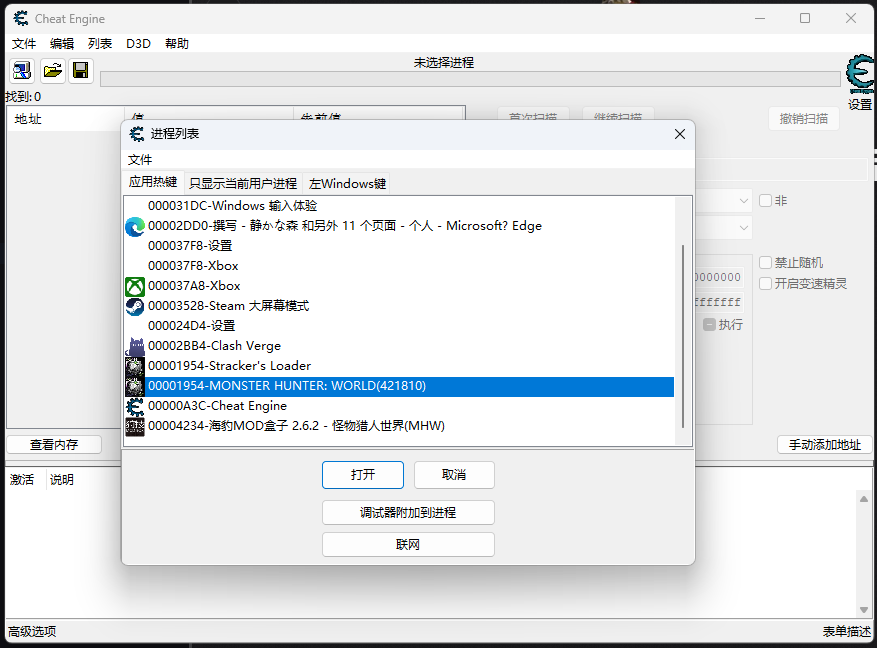Screen dimensions: 877x648
Task: Click 调试器附加到进程 button
Action: click(408, 513)
